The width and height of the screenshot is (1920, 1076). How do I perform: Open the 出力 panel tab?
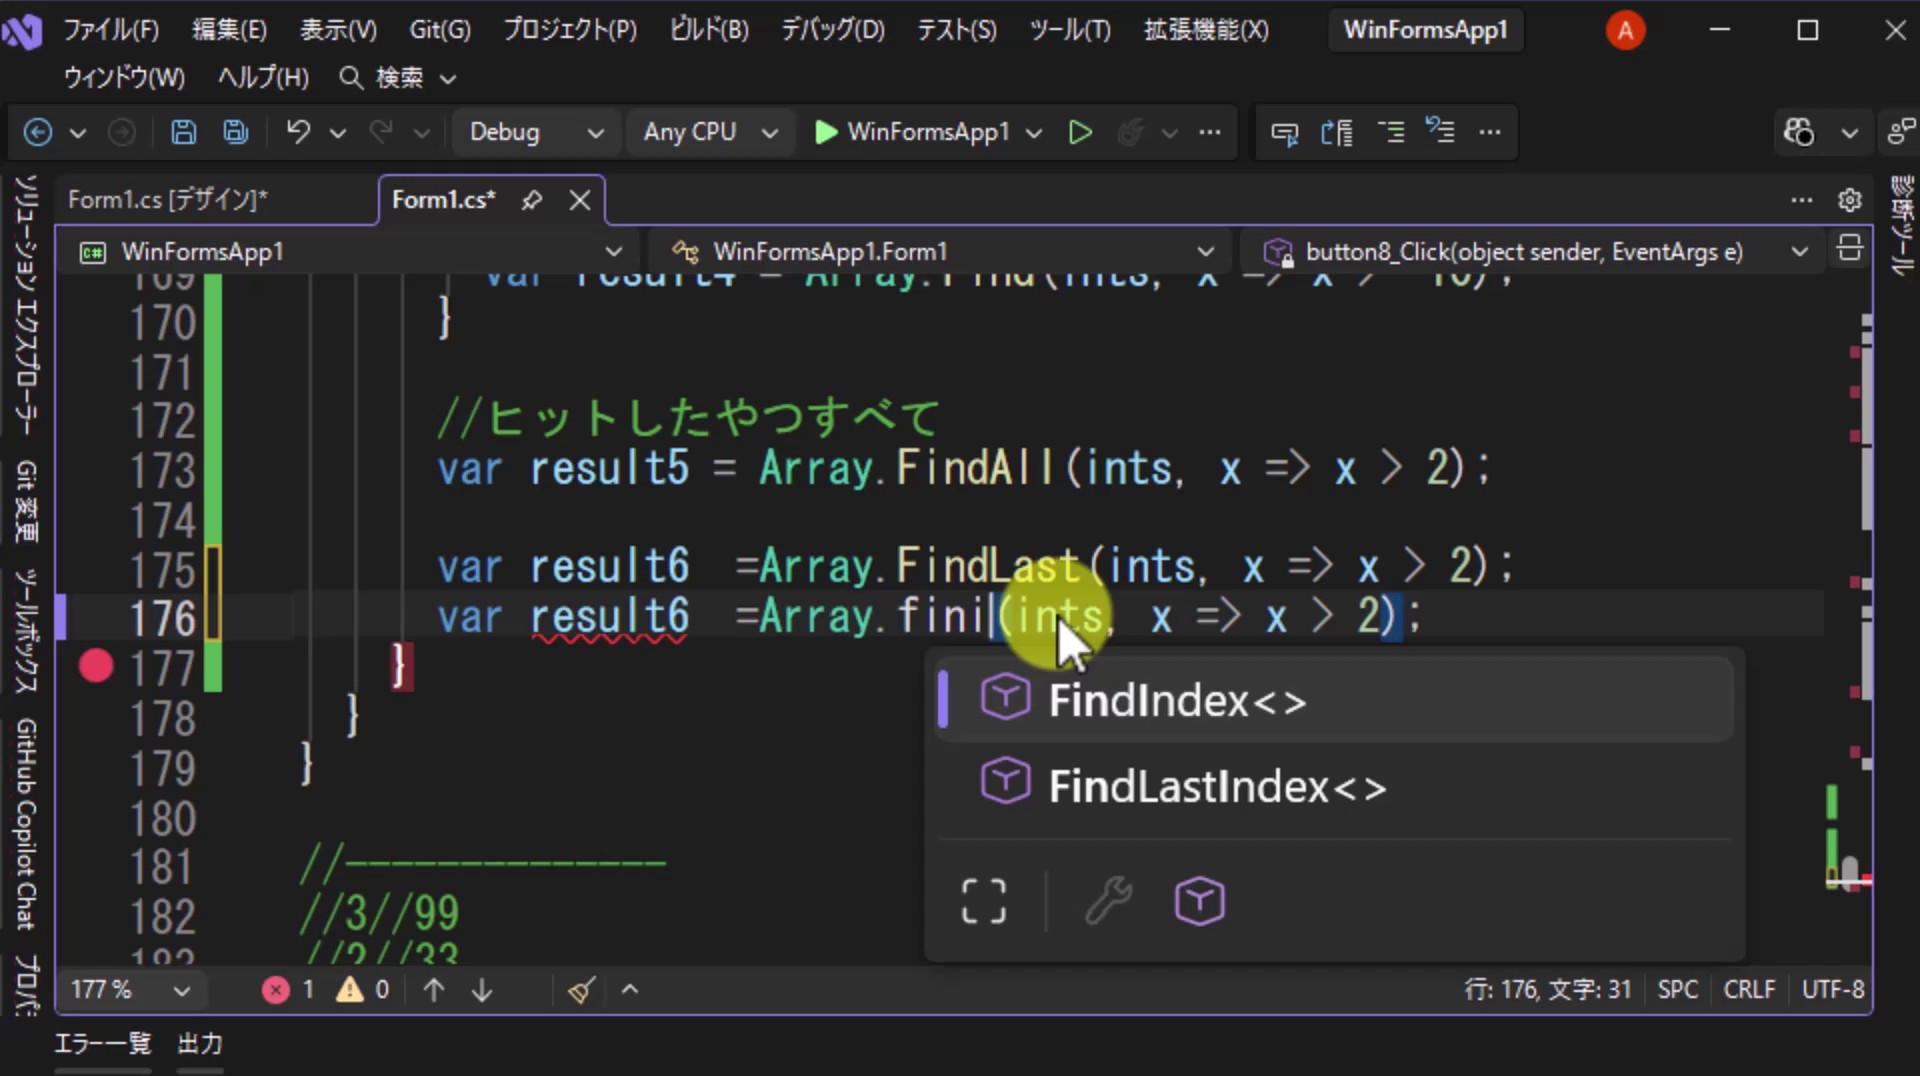pos(199,1044)
